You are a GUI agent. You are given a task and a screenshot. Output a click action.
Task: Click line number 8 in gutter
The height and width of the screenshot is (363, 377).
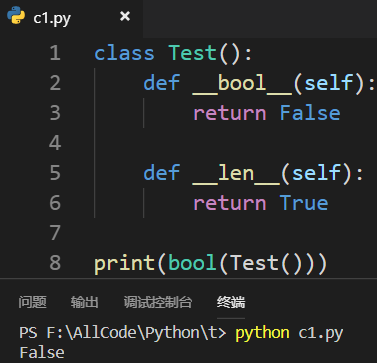pos(55,263)
